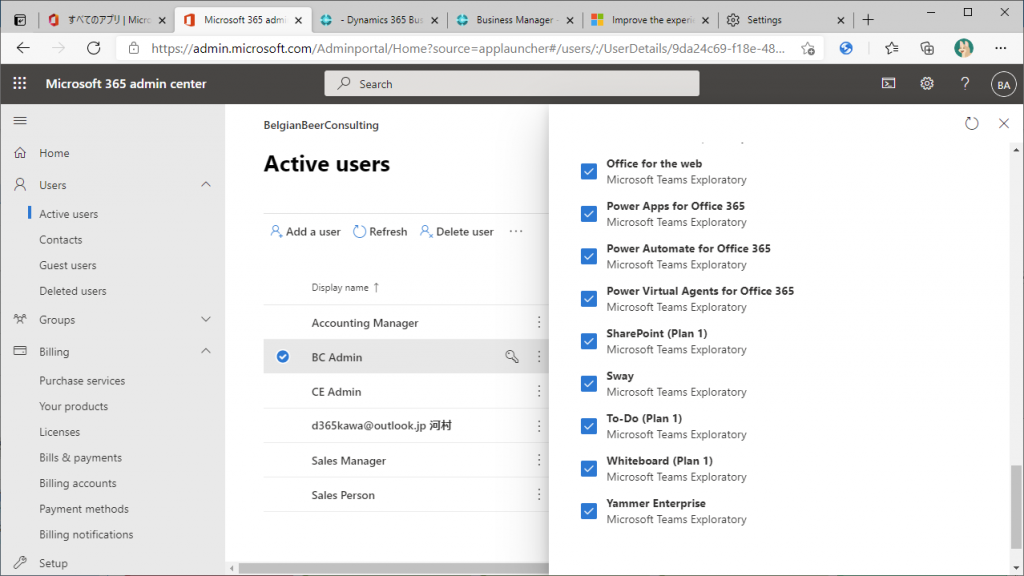Open the Accounting Manager user
This screenshot has width=1024, height=576.
pos(365,323)
